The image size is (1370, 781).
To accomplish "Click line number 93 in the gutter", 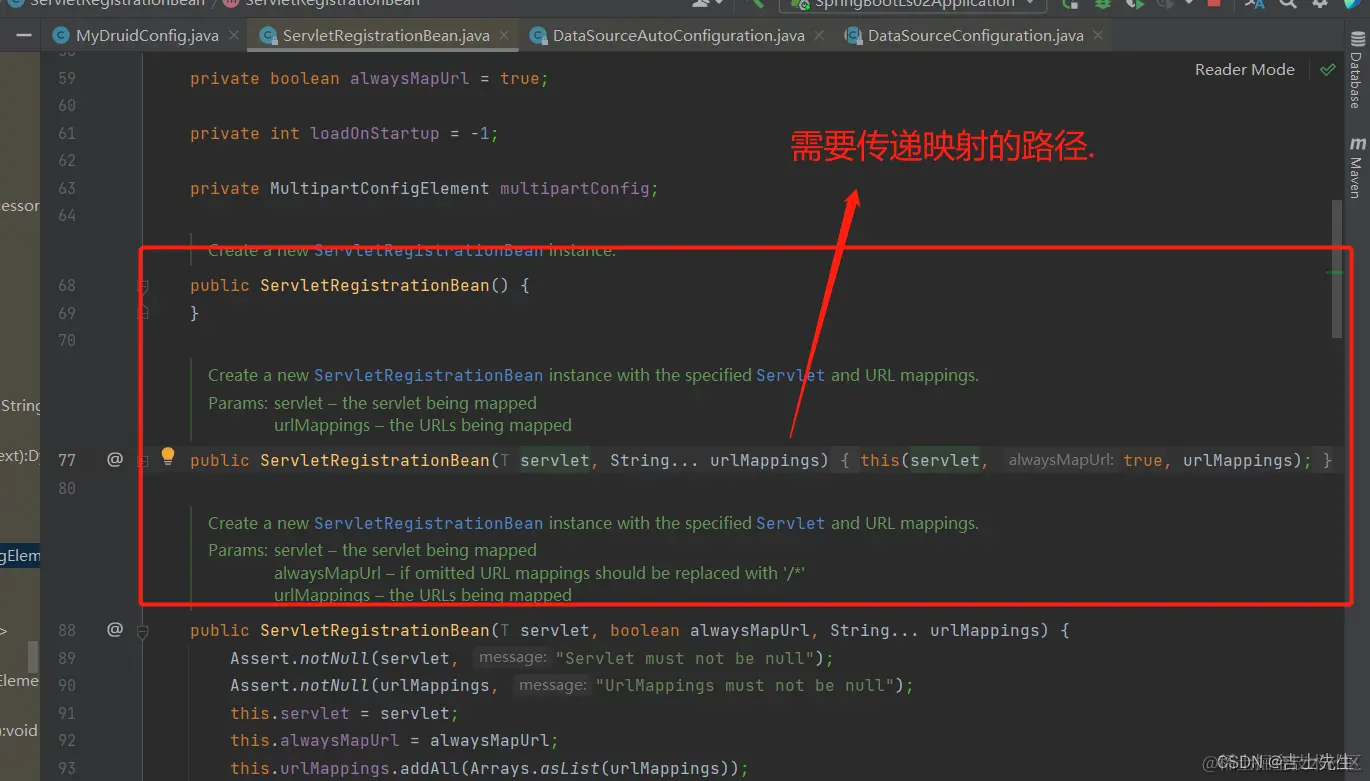I will click(x=67, y=768).
